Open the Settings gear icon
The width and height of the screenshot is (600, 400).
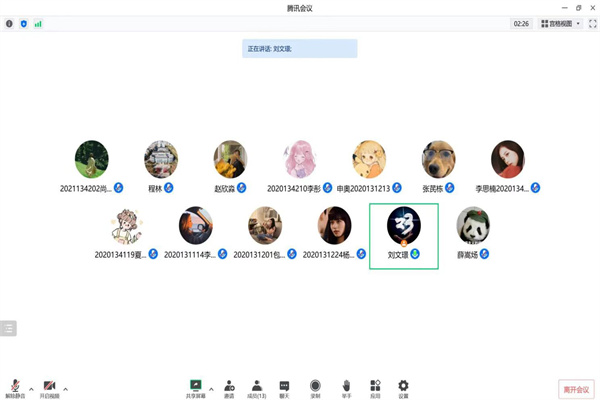[403, 389]
